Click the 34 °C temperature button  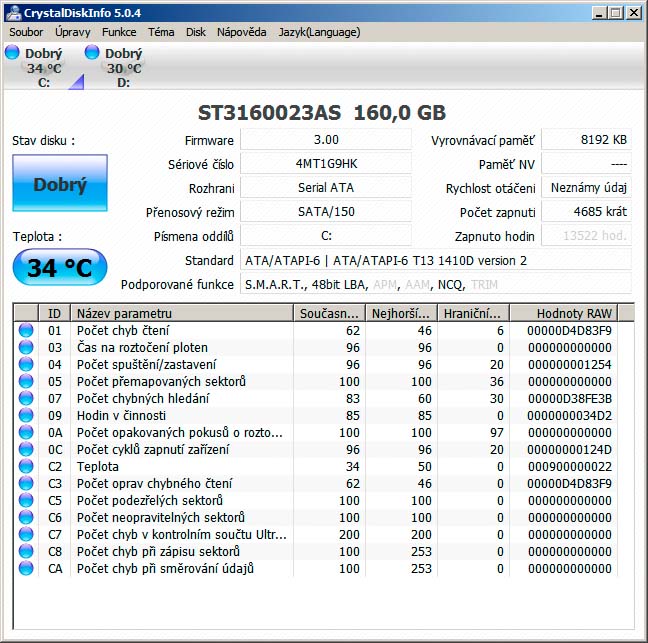[60, 268]
